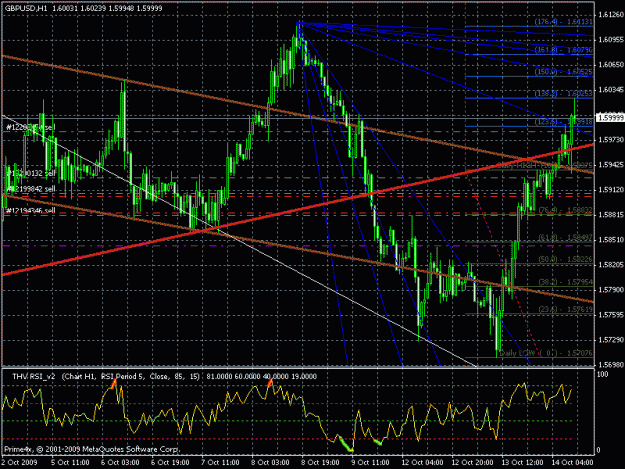This screenshot has width=625, height=469.
Task: Click the 2 Oct 2009 time label
Action: point(20,462)
